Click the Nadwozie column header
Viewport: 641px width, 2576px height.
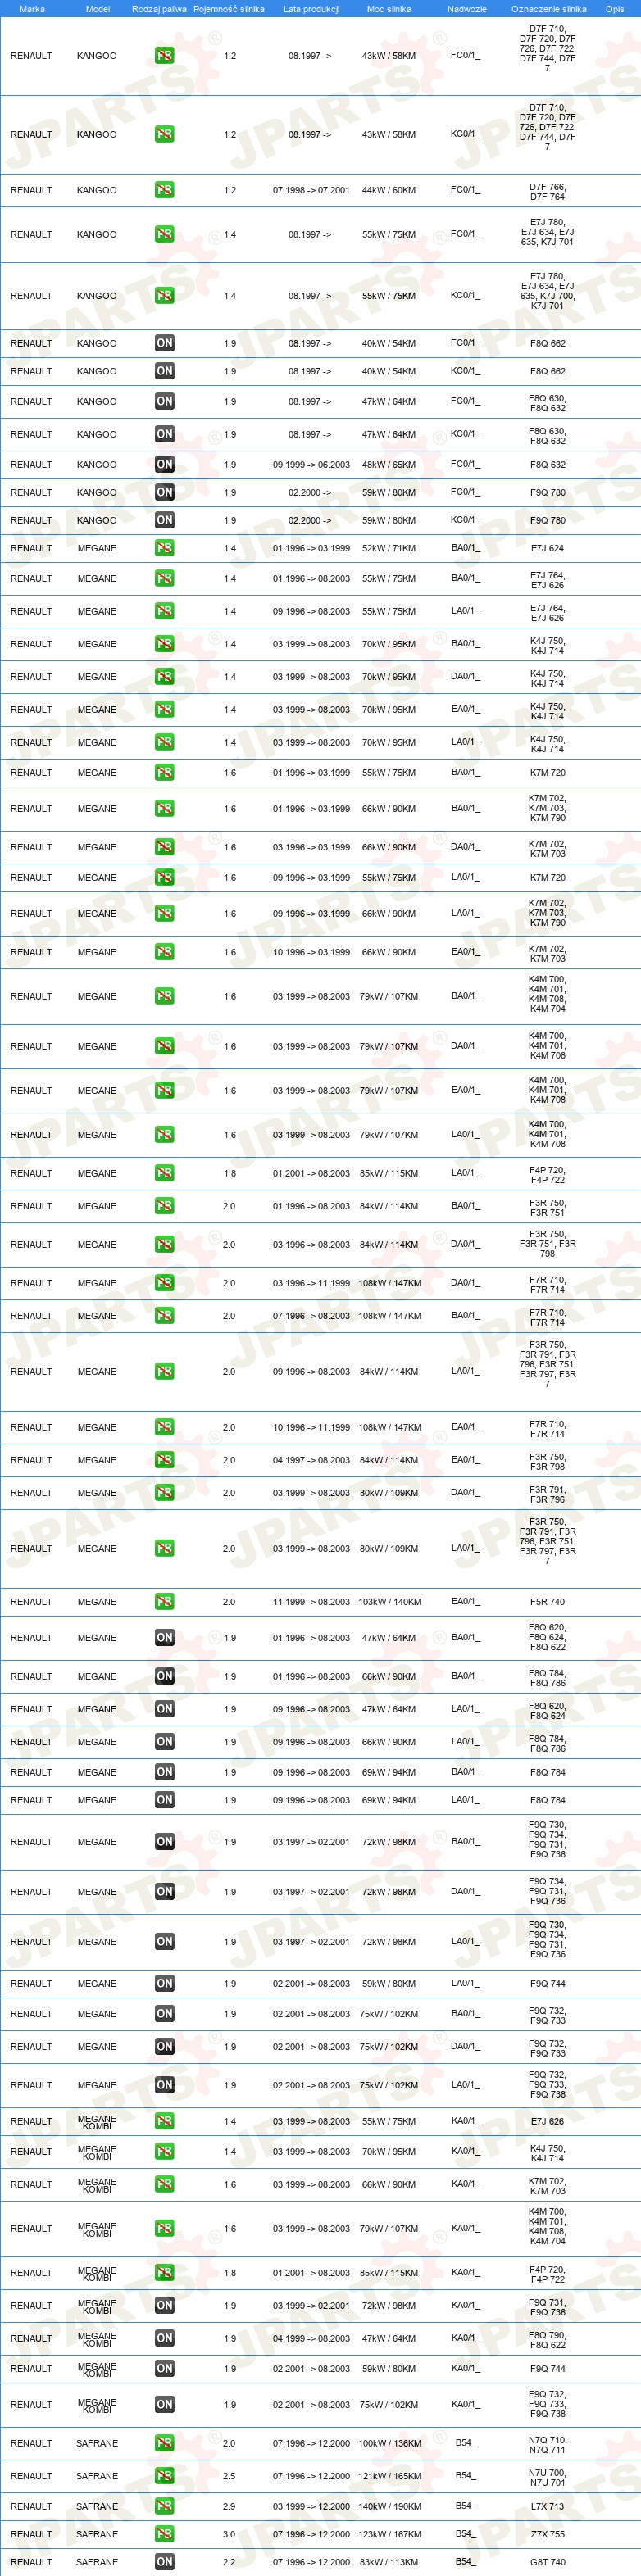[467, 9]
